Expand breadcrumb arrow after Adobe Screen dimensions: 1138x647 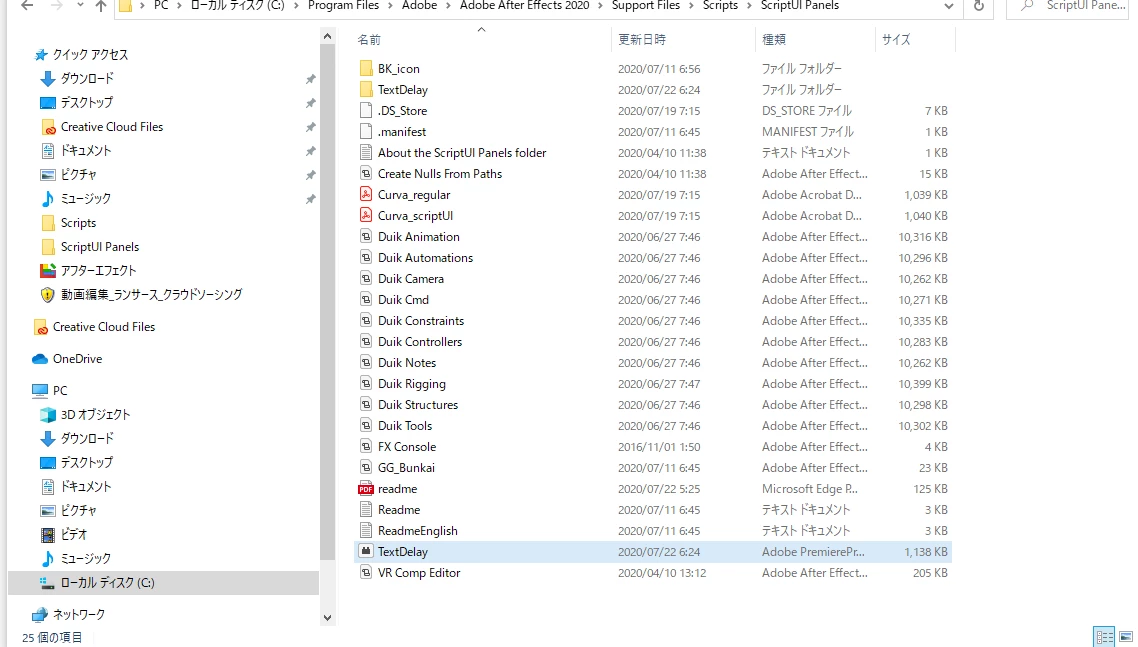click(449, 6)
